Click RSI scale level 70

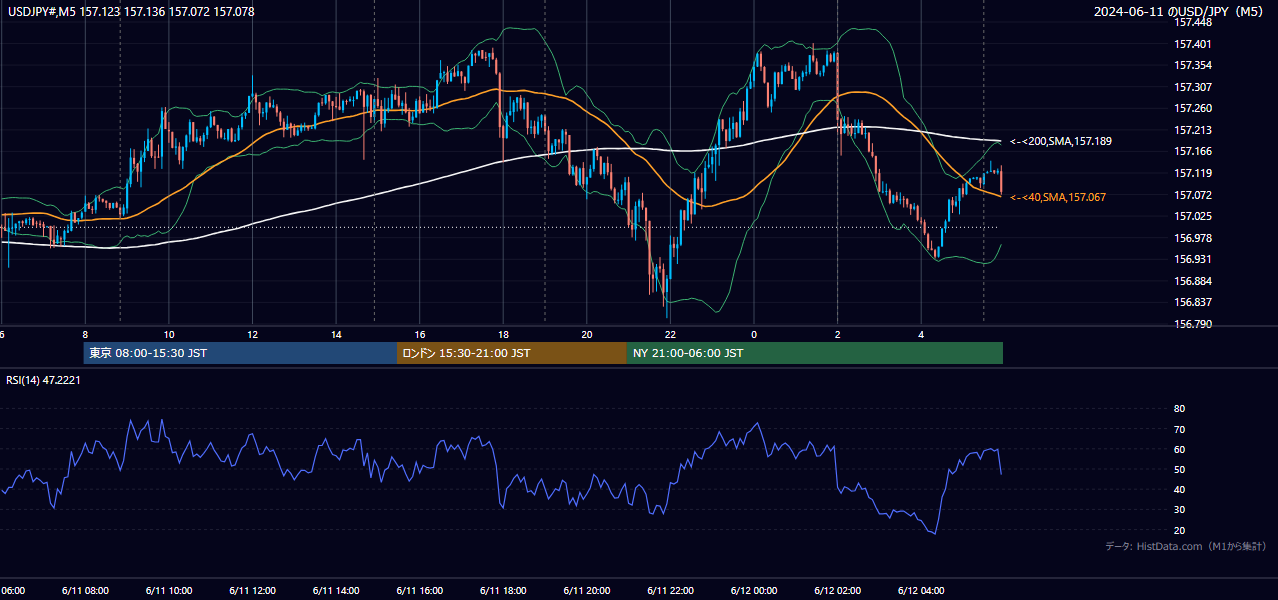coord(1179,429)
